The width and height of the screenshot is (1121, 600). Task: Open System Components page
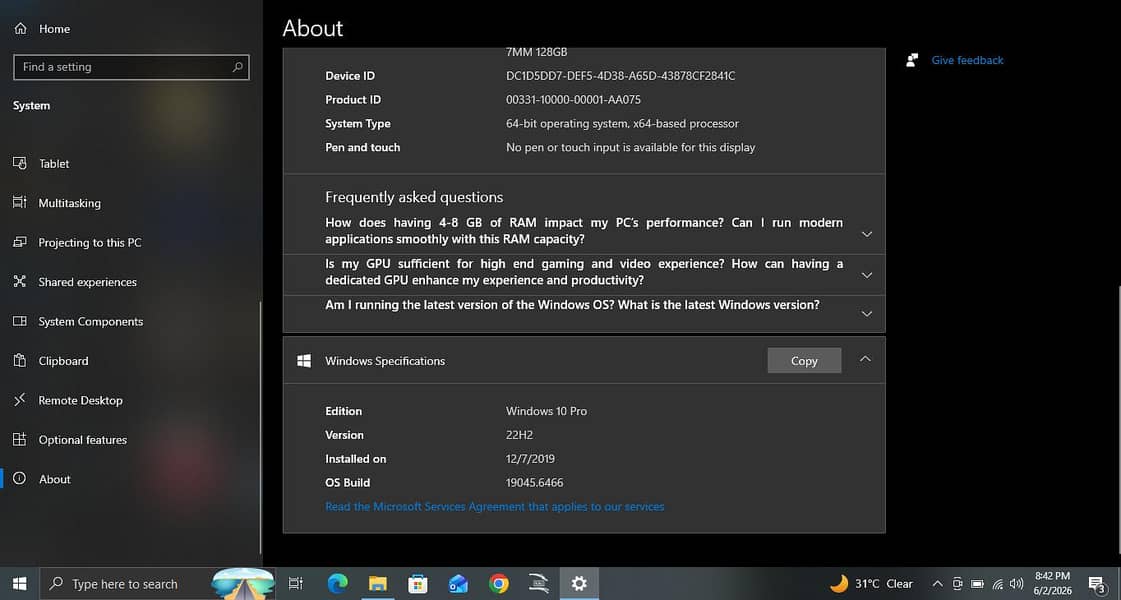pyautogui.click(x=91, y=321)
